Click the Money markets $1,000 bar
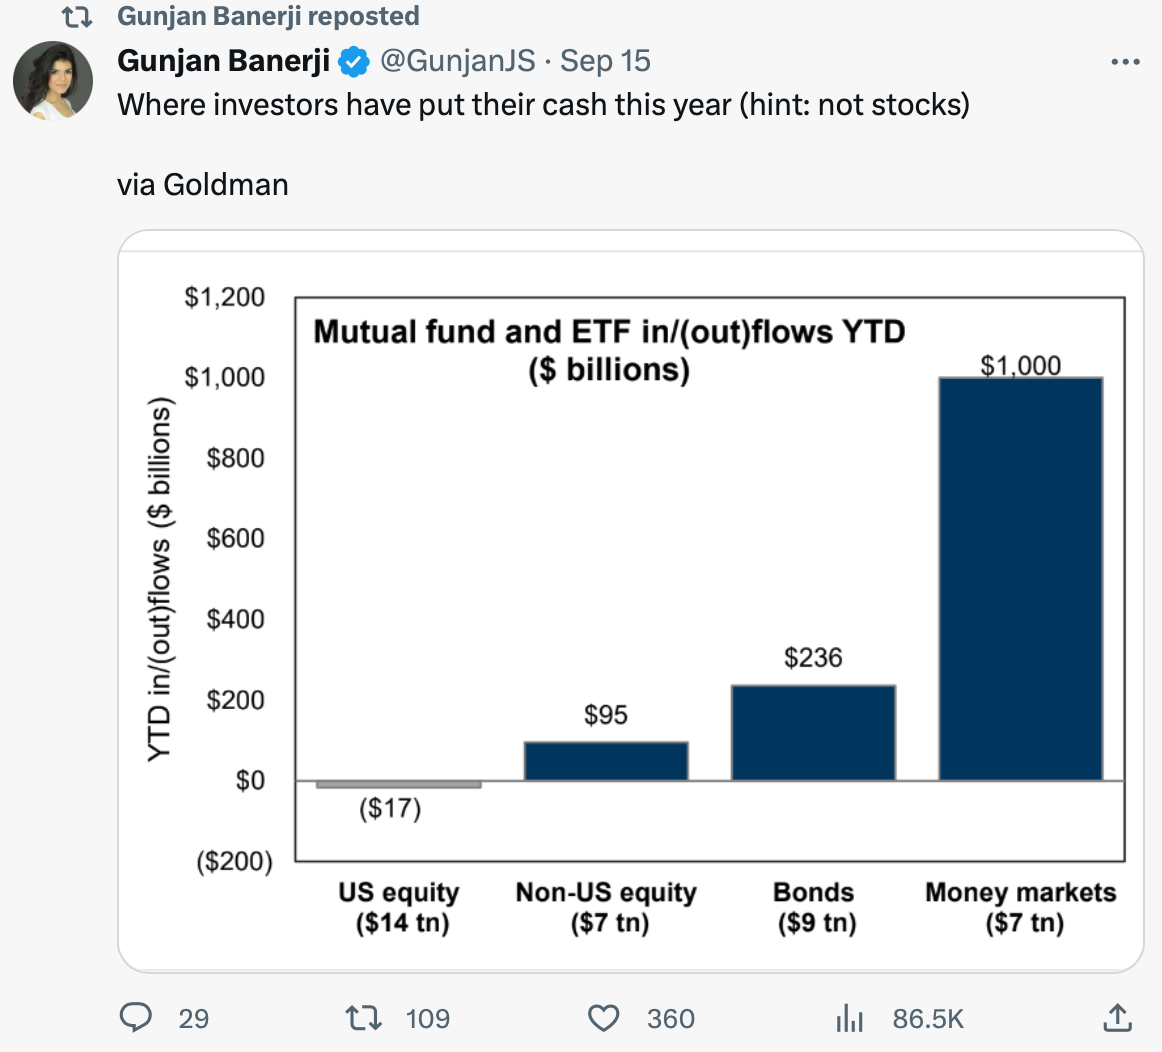This screenshot has width=1162, height=1052. click(1020, 580)
